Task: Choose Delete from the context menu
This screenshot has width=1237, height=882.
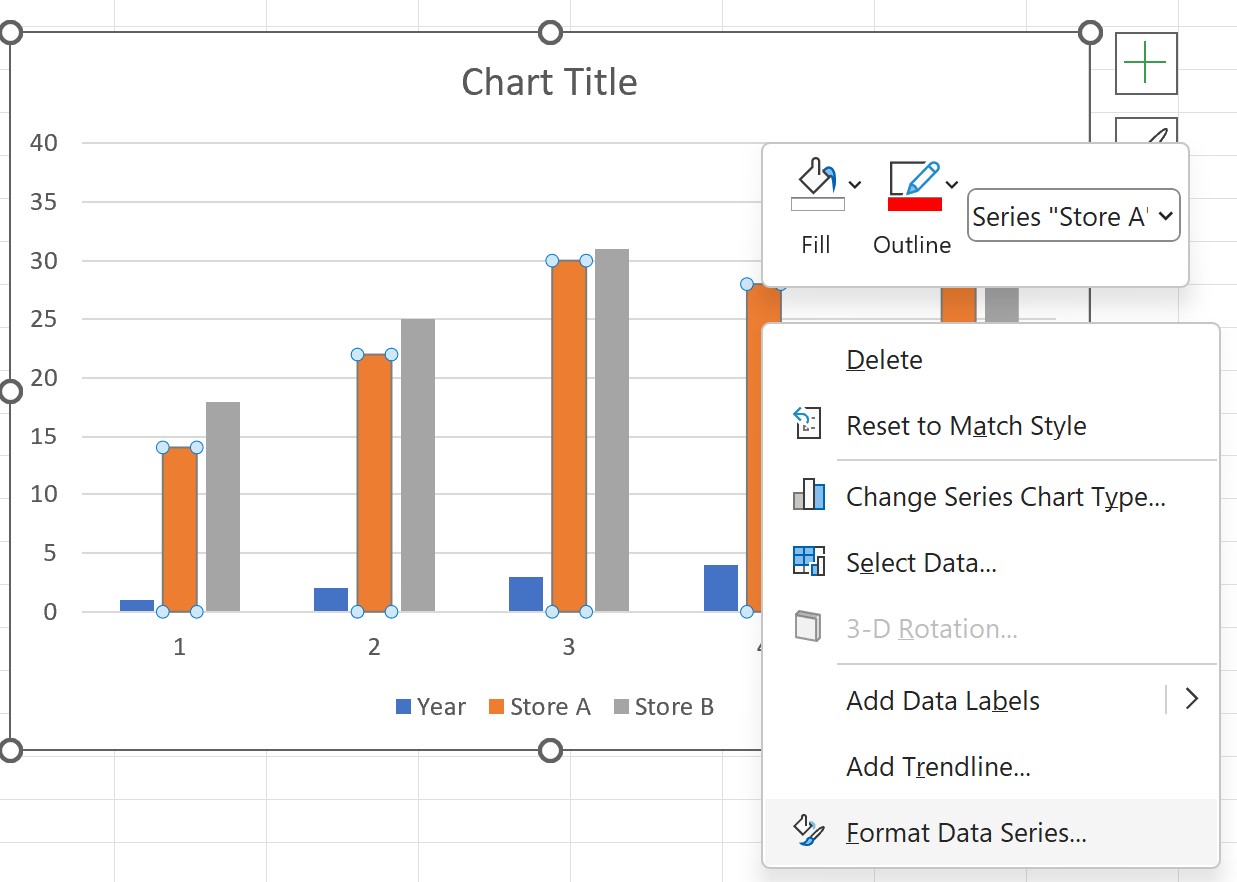Action: pos(884,359)
